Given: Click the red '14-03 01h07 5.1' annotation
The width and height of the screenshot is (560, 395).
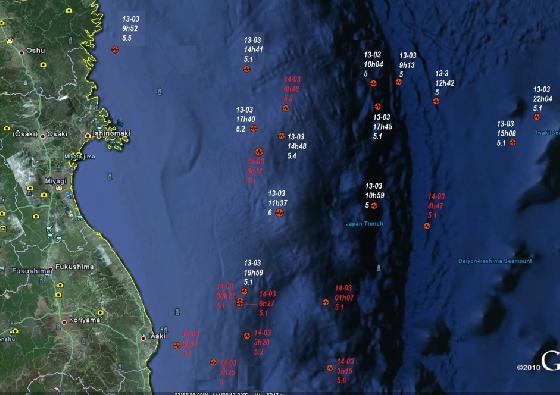Looking at the screenshot, I should pos(344,298).
